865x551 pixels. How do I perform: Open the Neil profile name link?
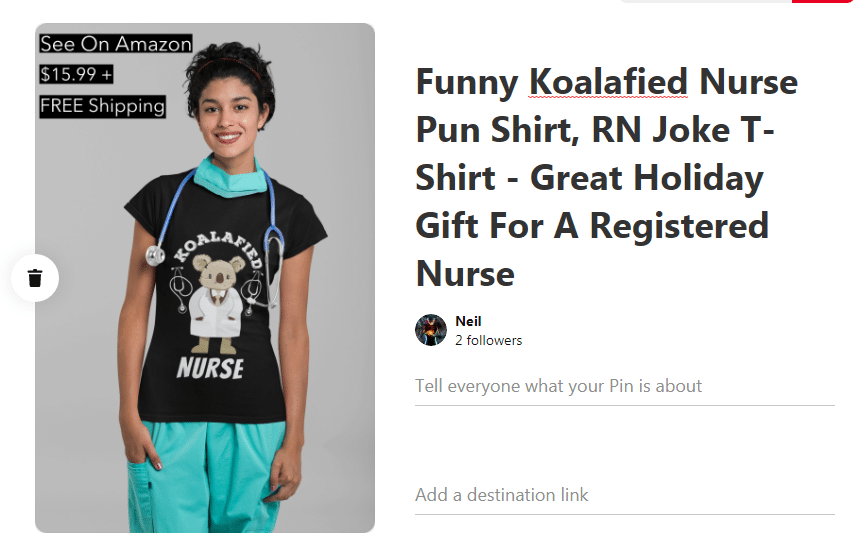pyautogui.click(x=468, y=321)
